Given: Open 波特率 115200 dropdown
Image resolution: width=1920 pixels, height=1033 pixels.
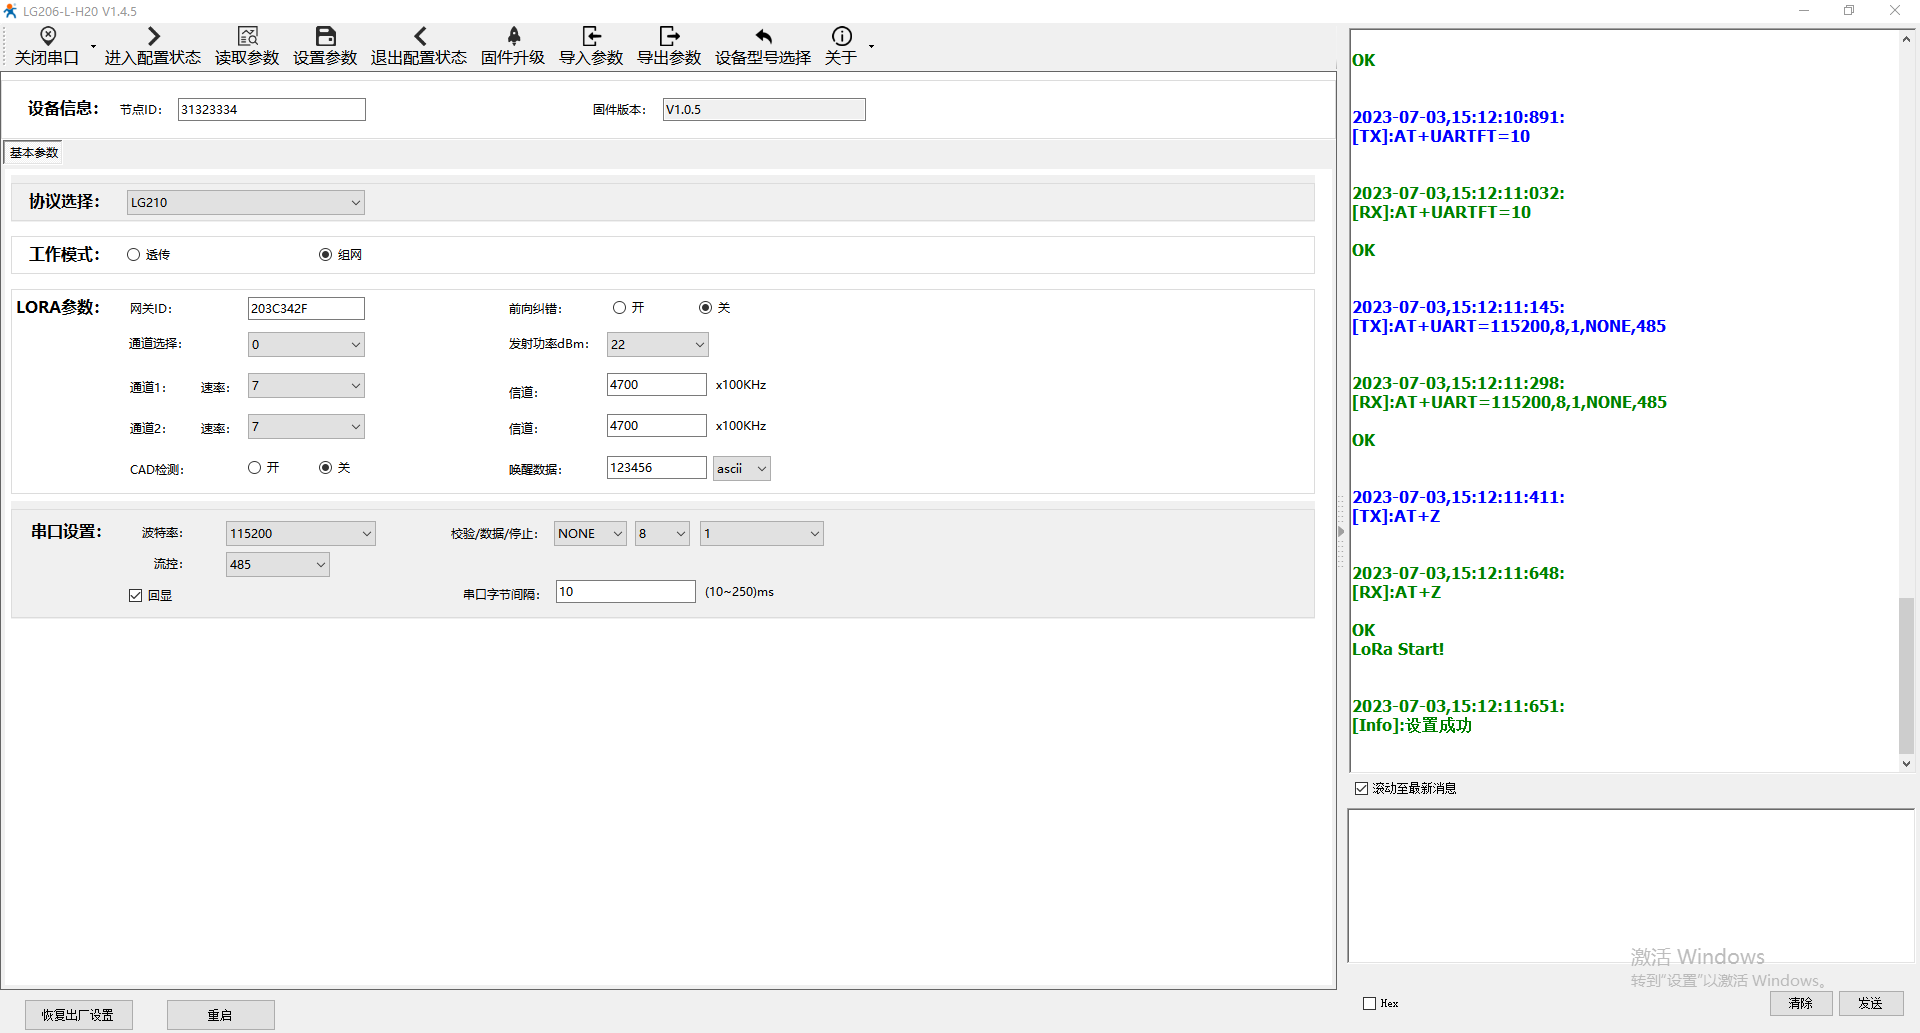Looking at the screenshot, I should [x=300, y=534].
